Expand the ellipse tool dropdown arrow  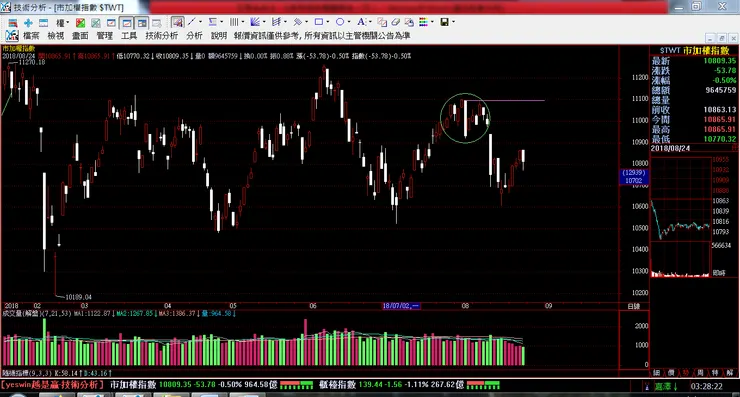(349, 22)
